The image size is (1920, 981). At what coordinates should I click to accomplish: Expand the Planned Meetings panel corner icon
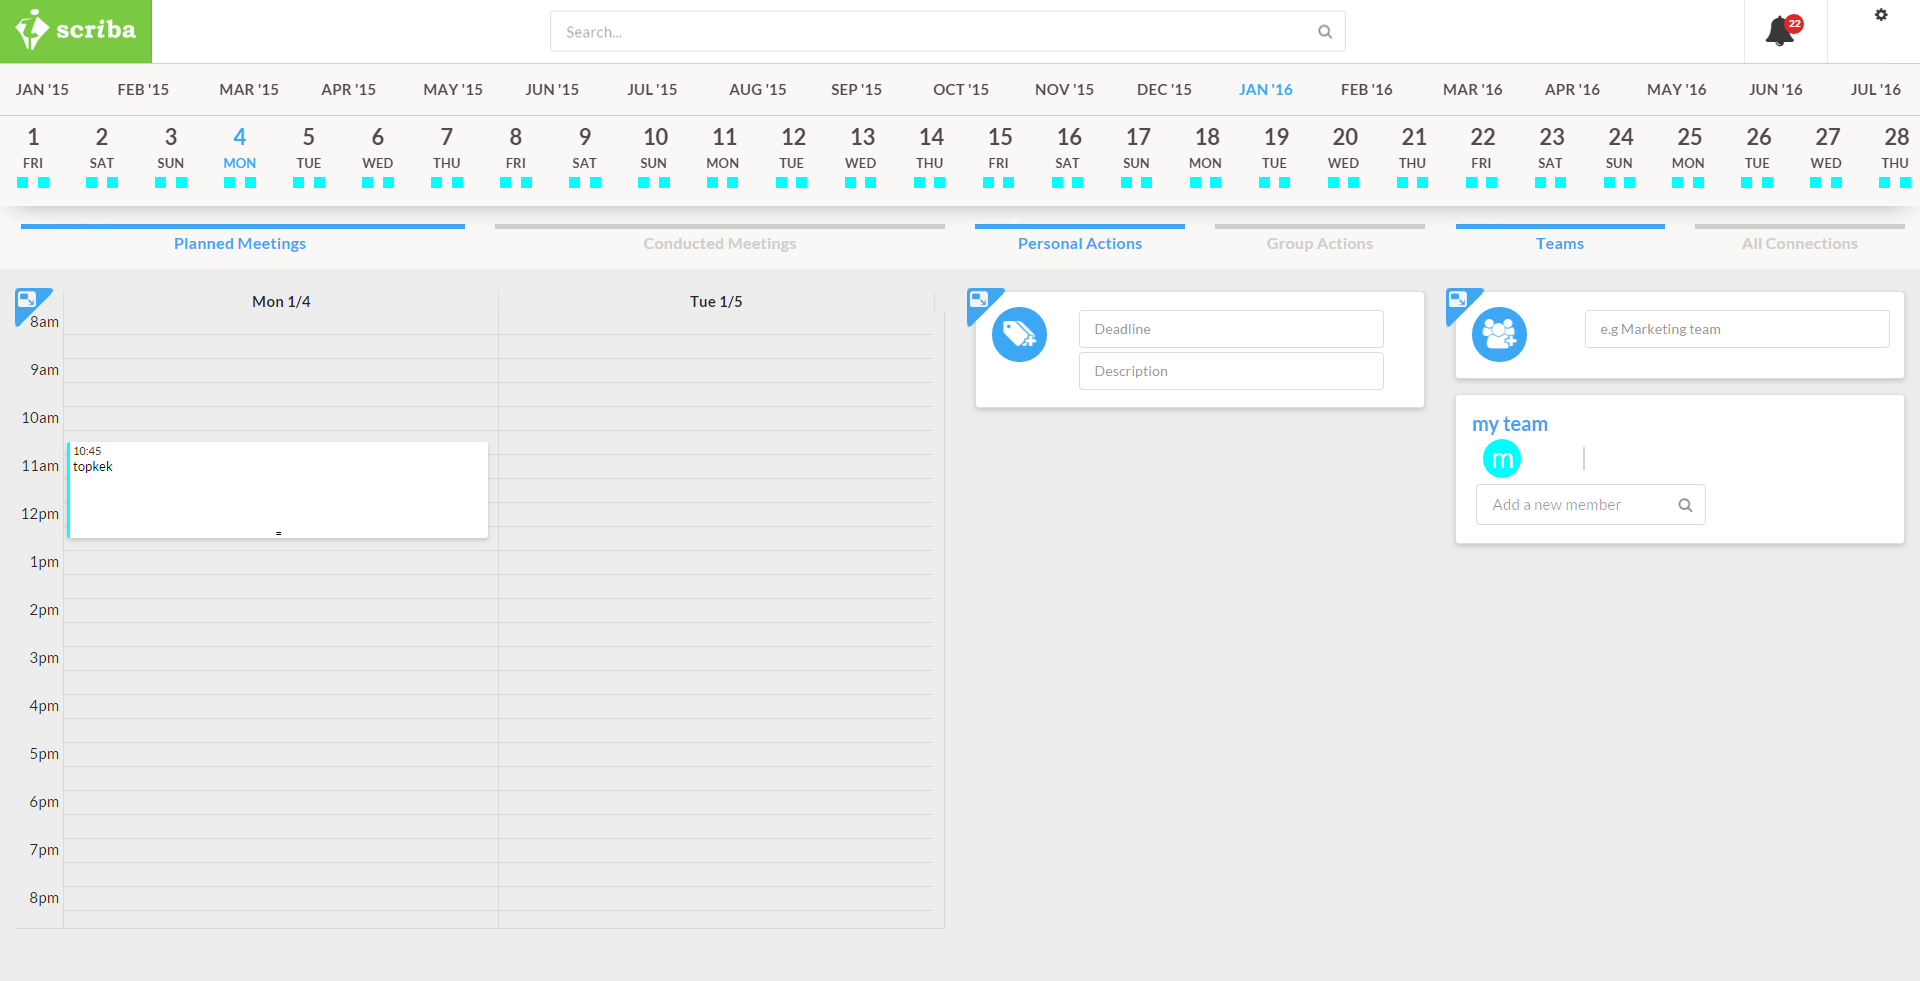[28, 300]
